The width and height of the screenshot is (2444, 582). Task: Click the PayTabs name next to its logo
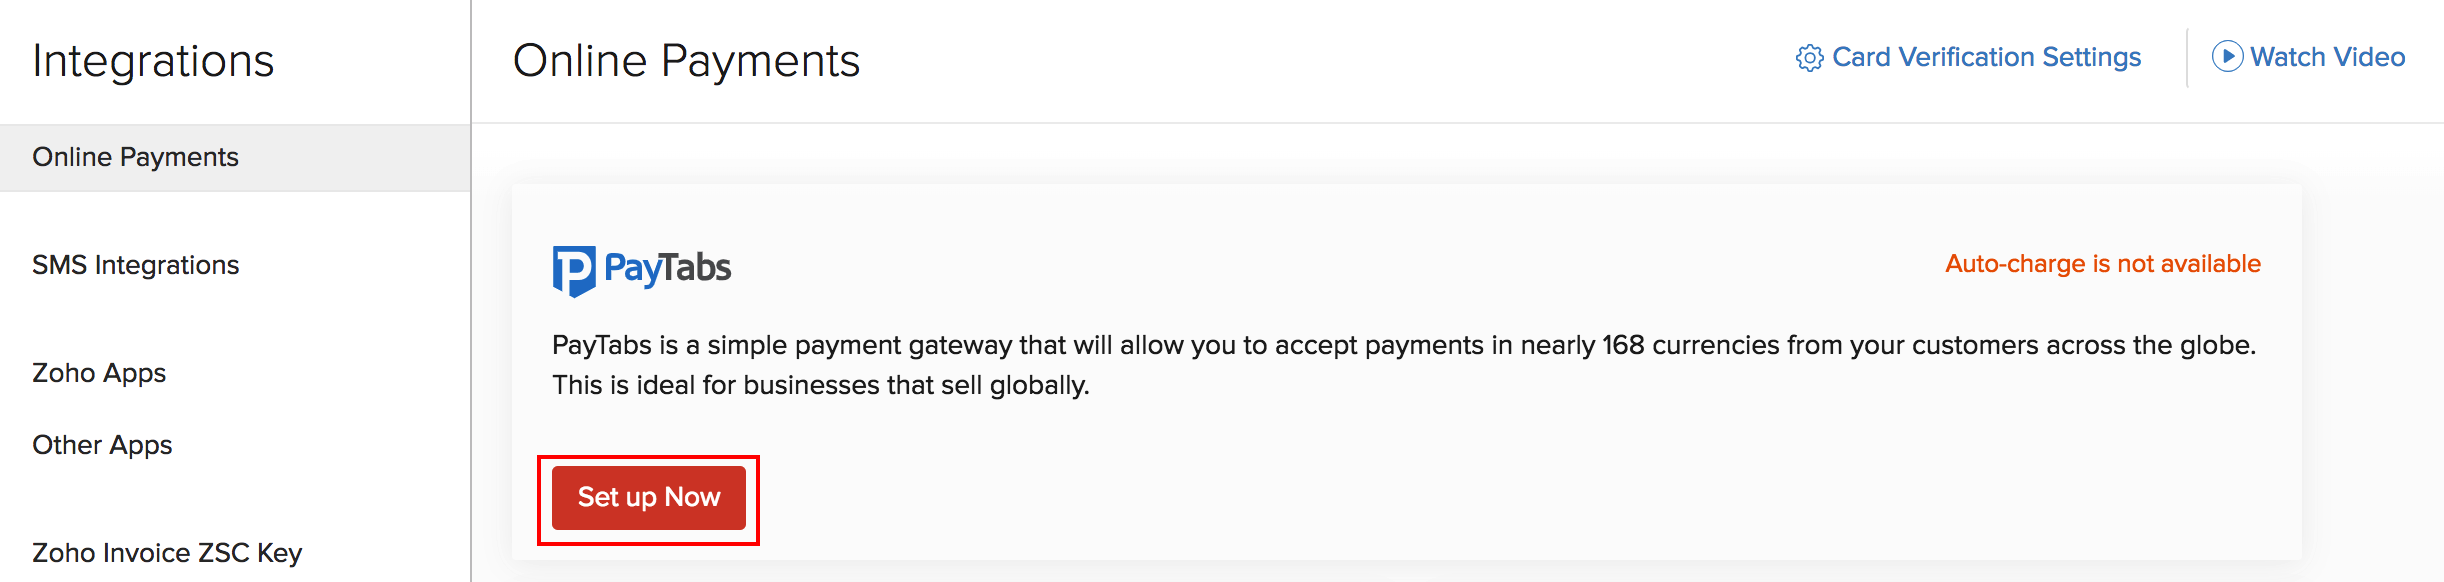pyautogui.click(x=669, y=267)
